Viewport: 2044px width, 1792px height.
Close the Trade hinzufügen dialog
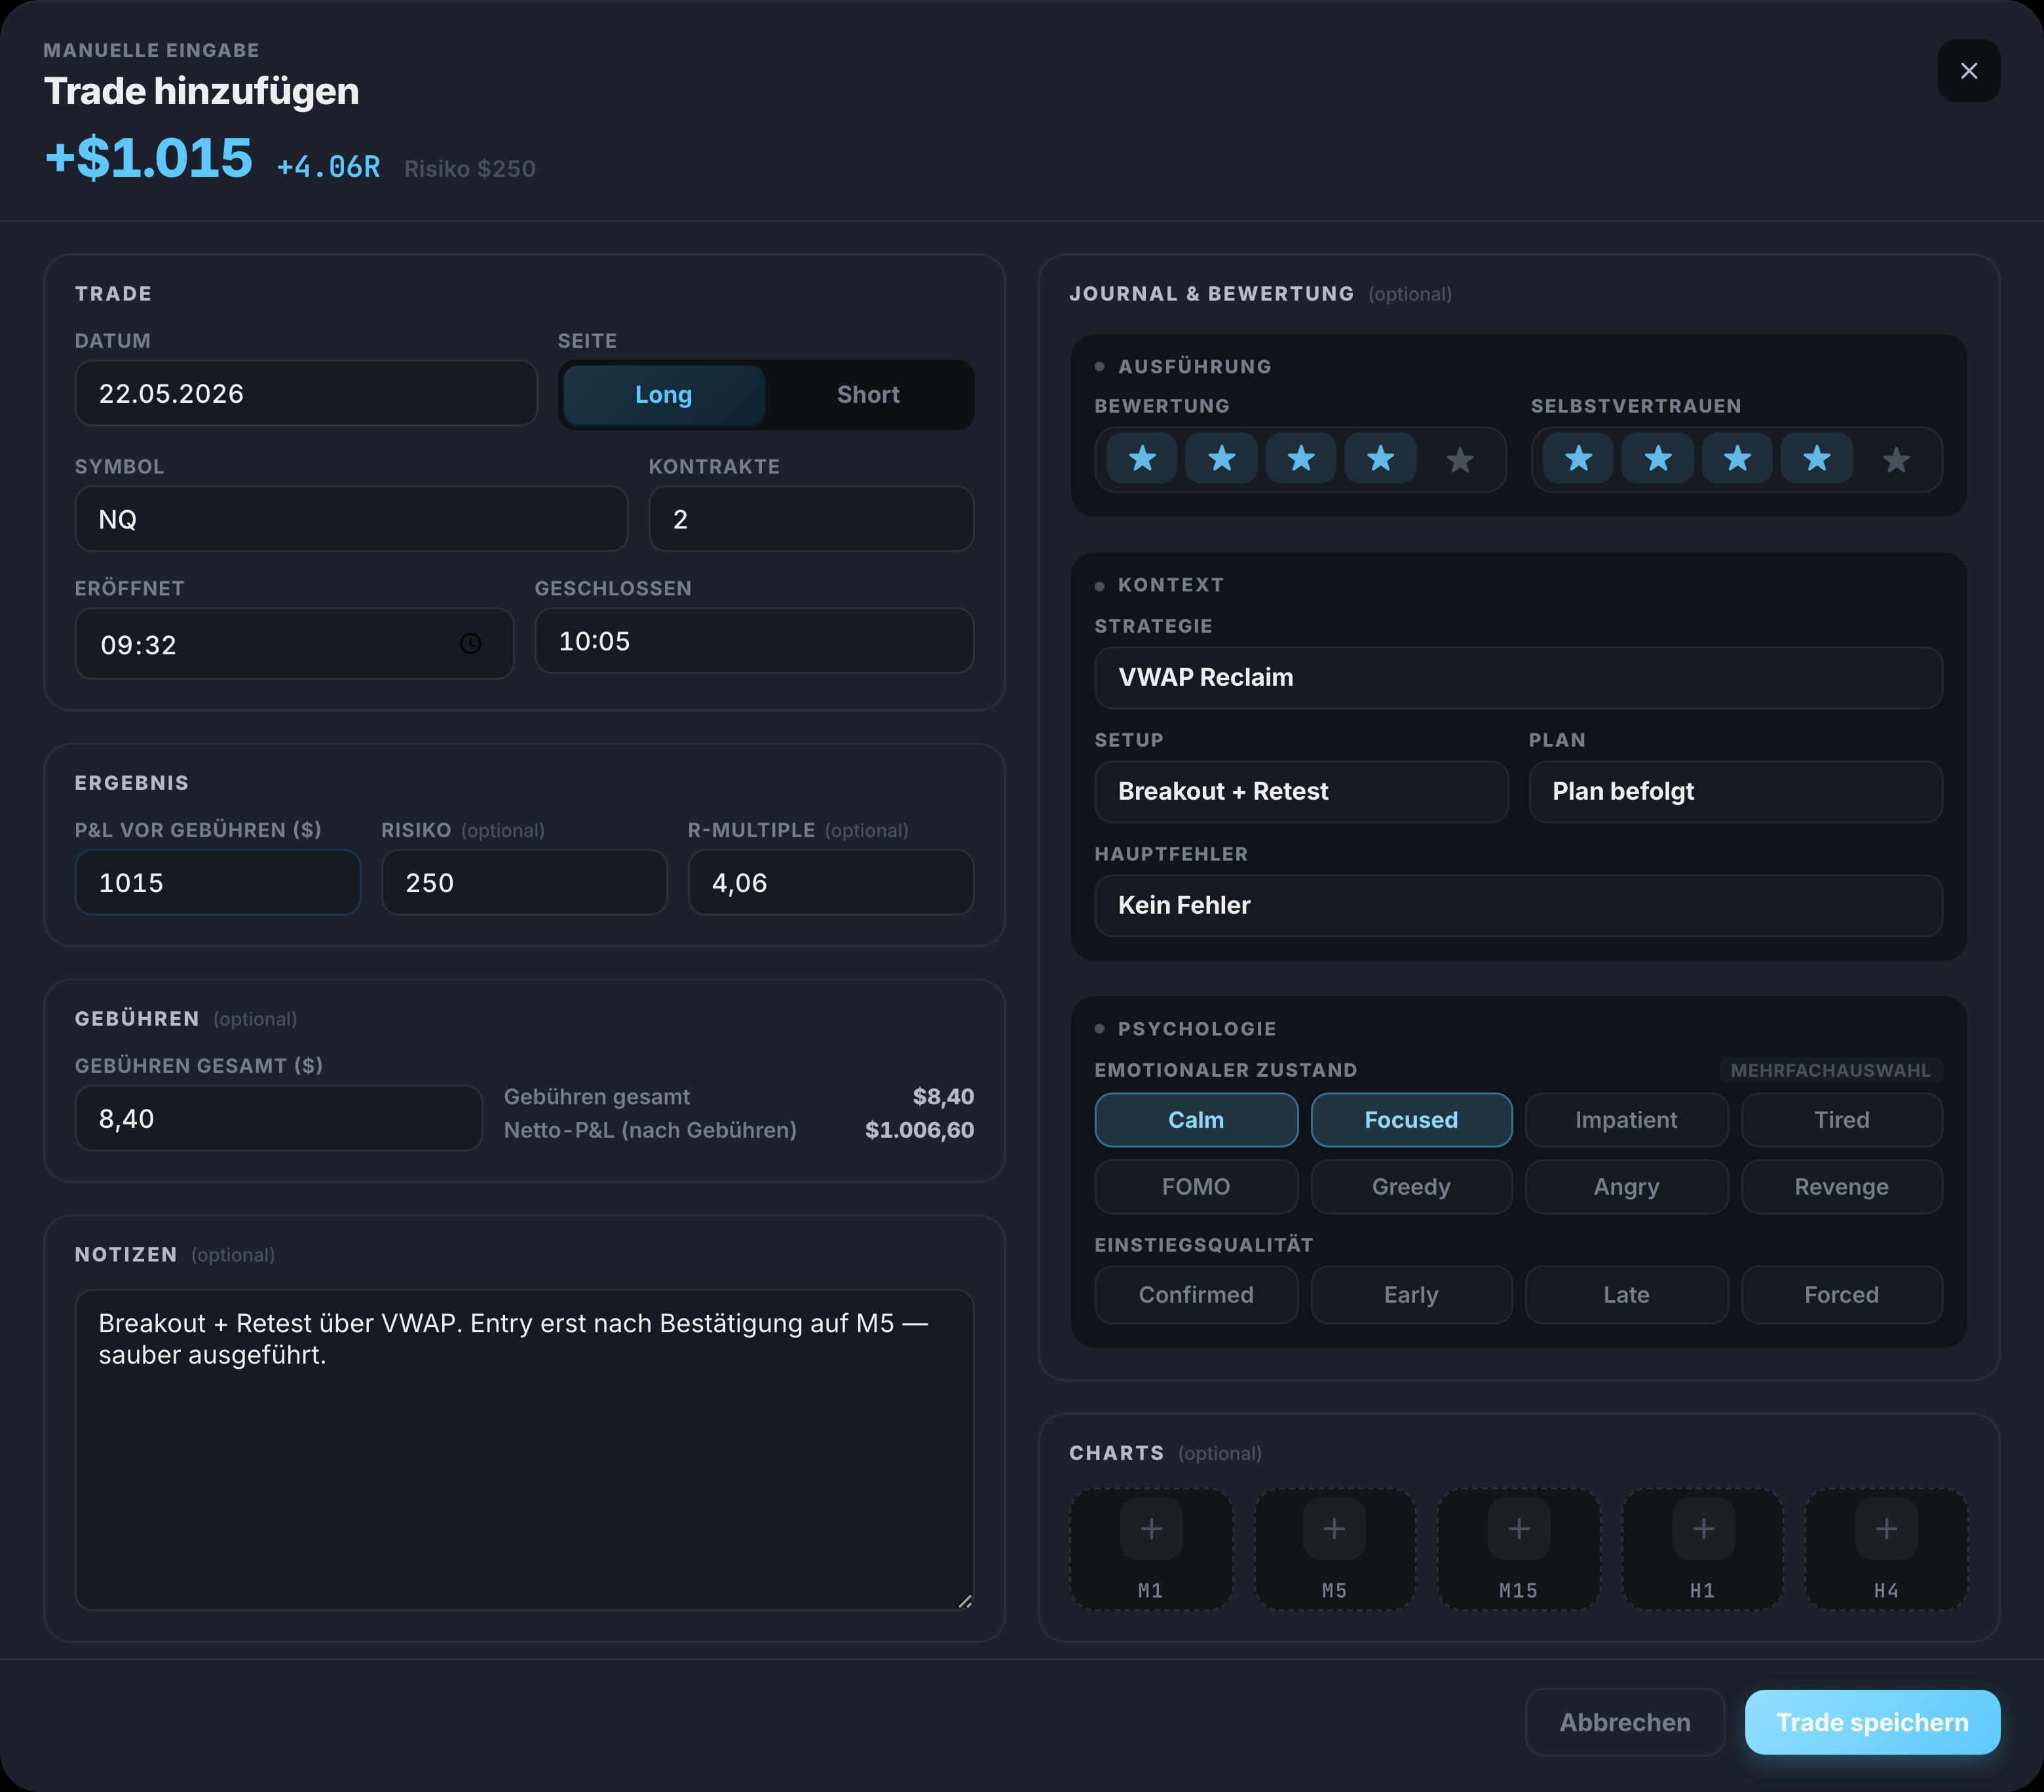coord(1968,71)
